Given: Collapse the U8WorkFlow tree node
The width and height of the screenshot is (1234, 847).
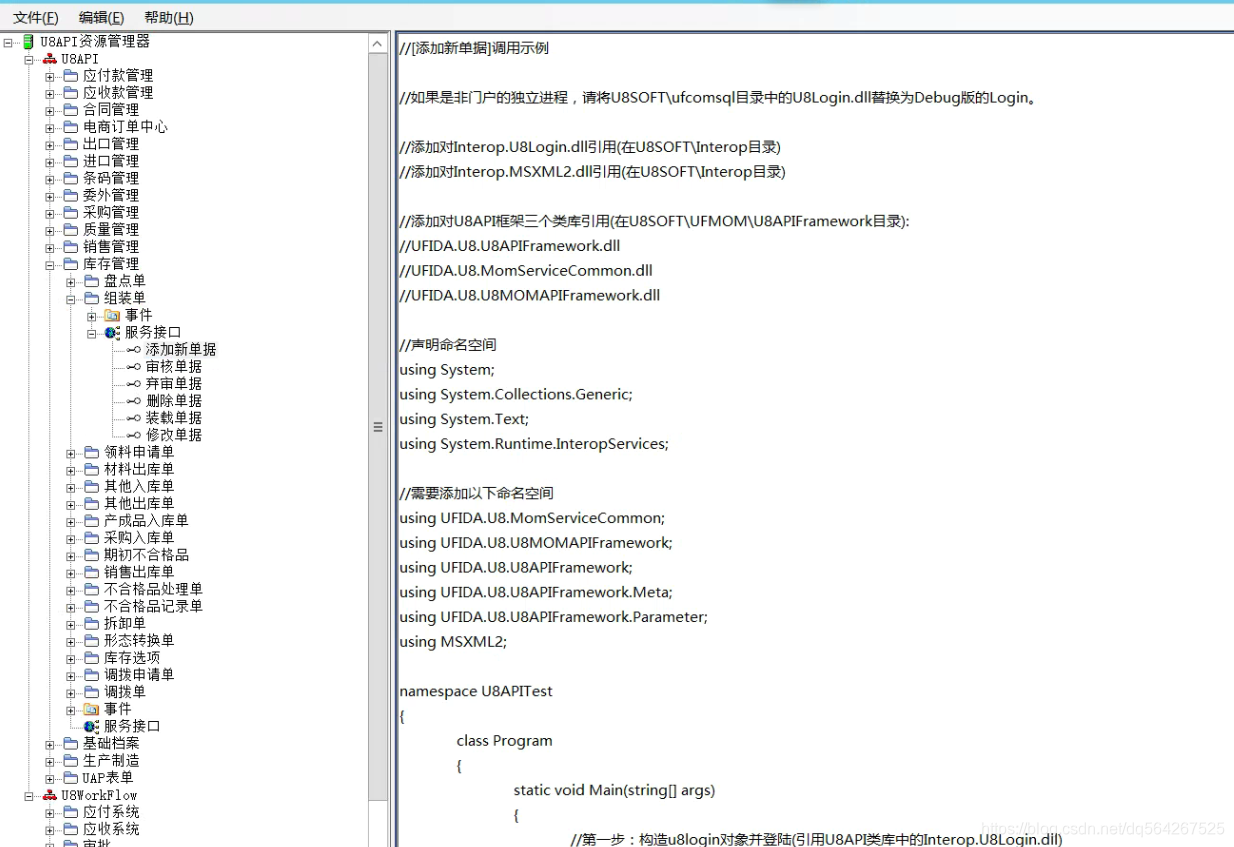Looking at the screenshot, I should coord(29,796).
